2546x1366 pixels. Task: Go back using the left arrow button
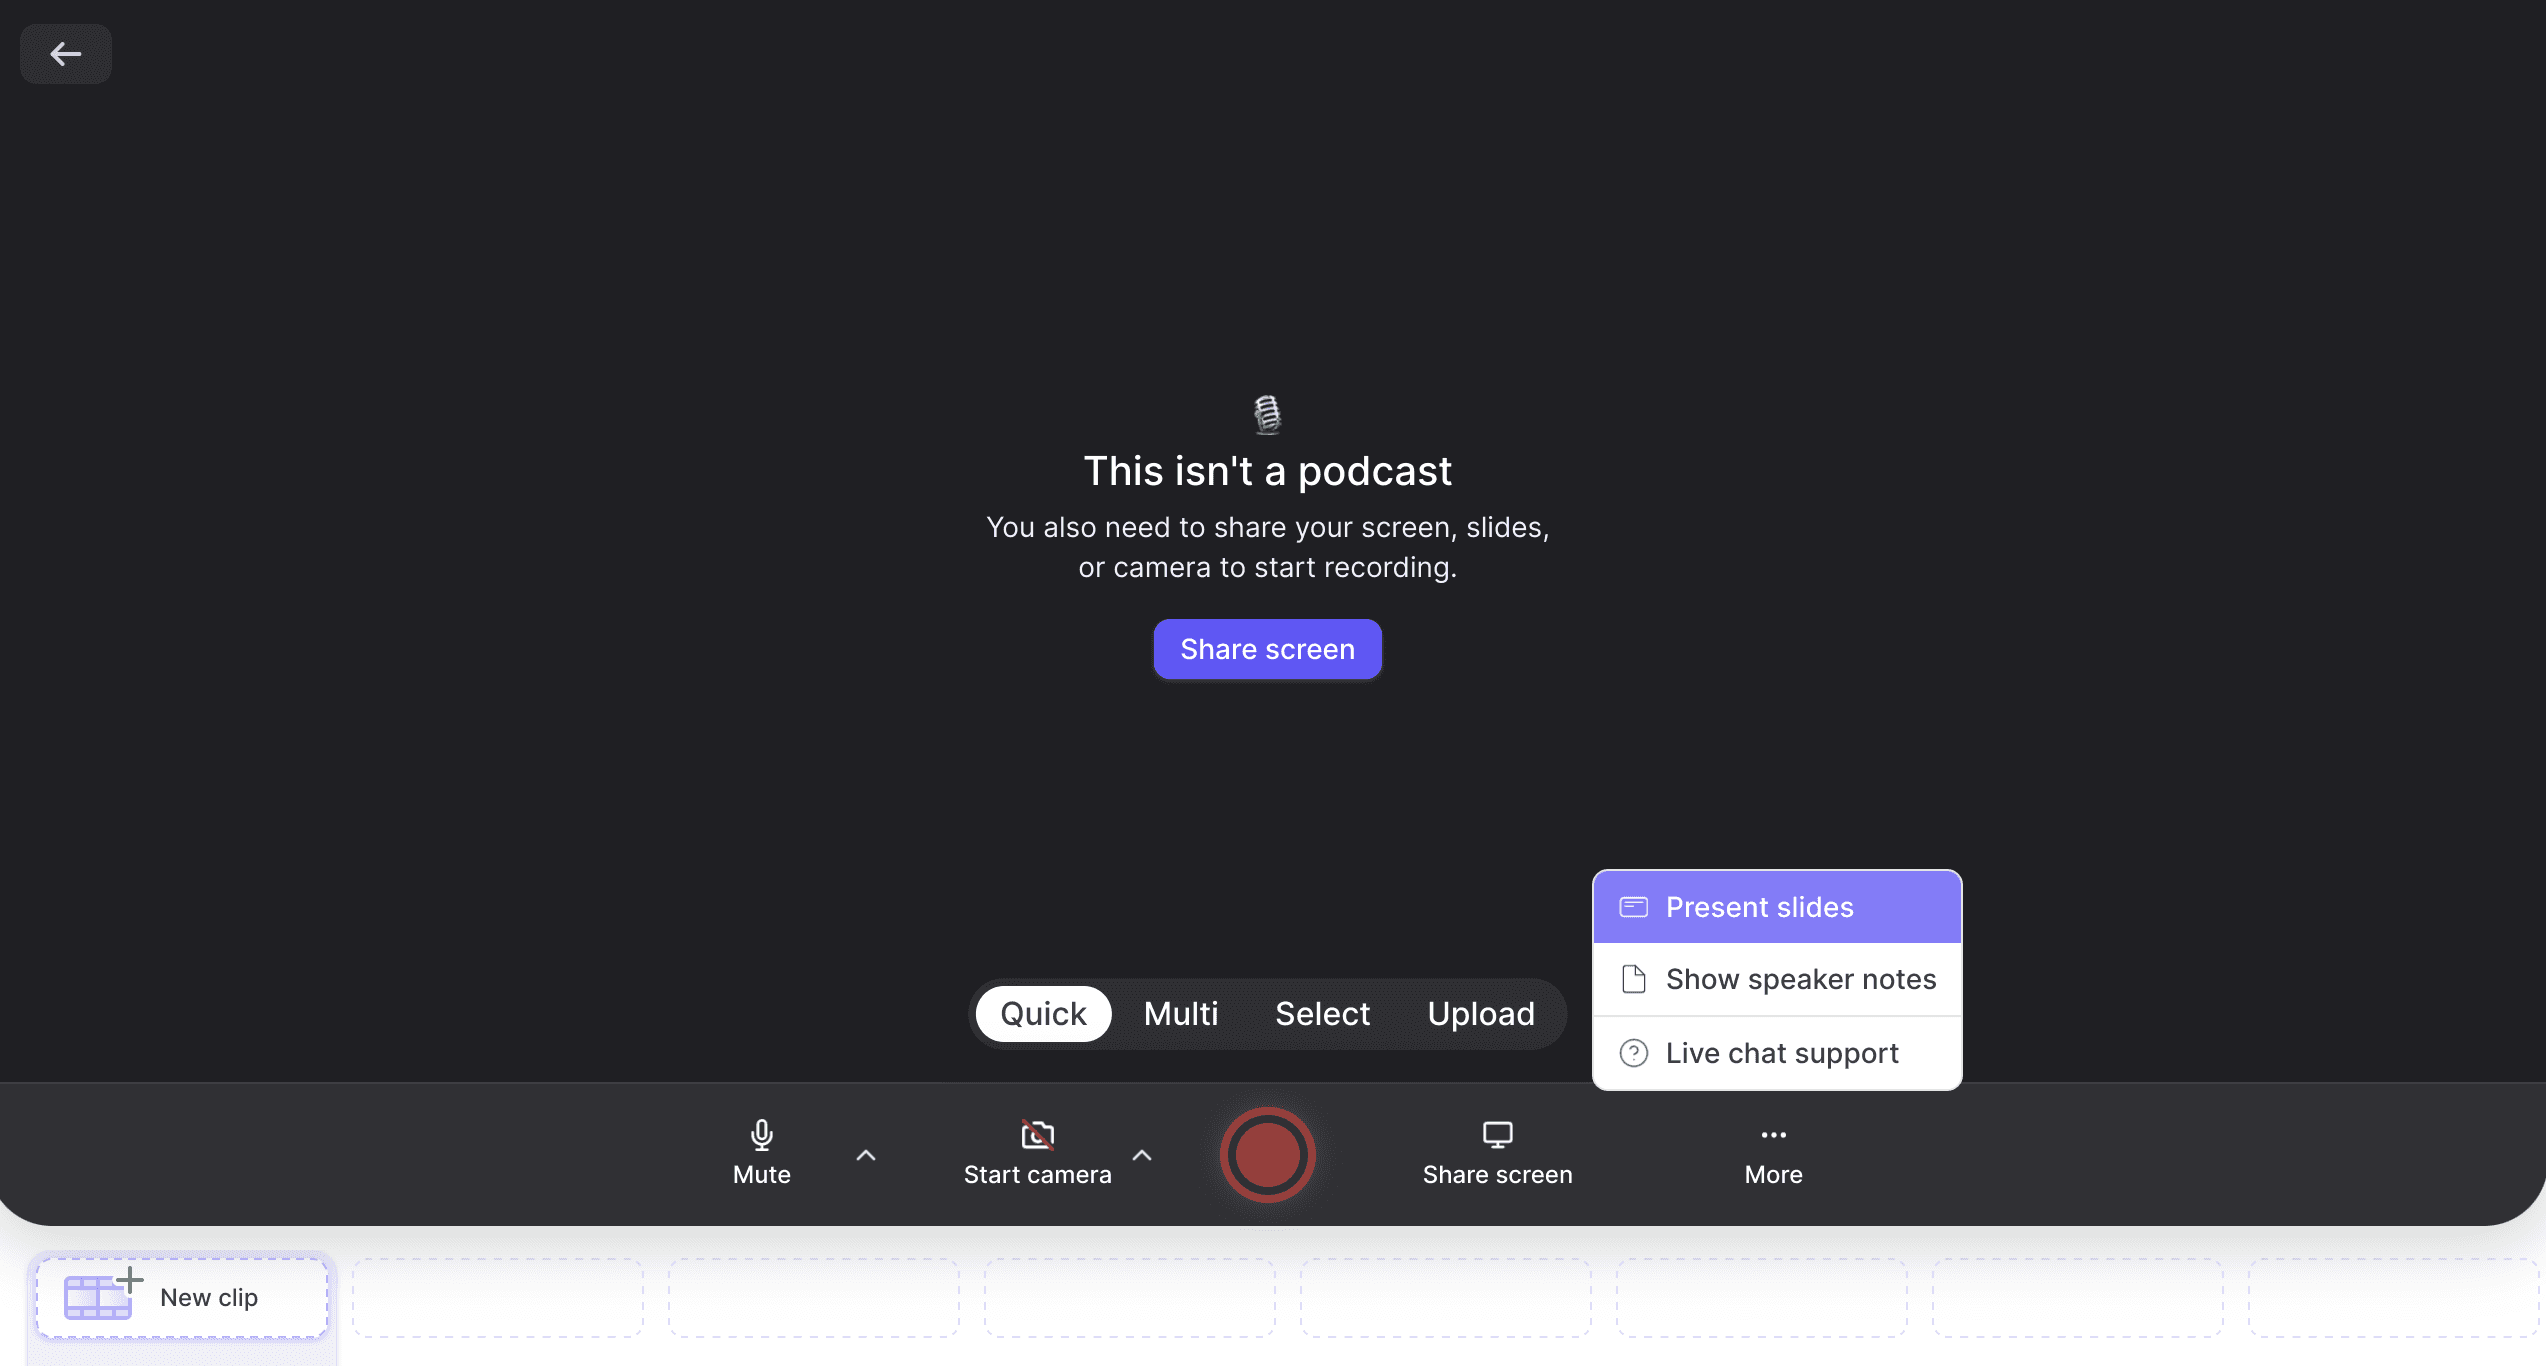66,54
